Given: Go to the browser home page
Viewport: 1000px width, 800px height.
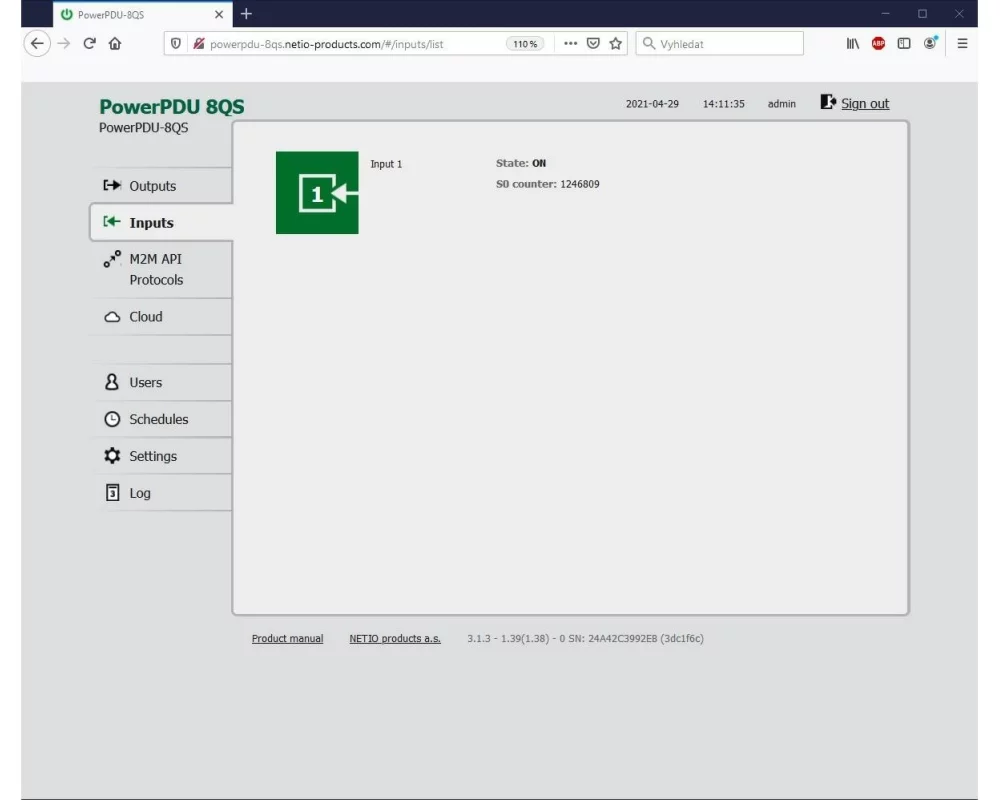Looking at the screenshot, I should [x=115, y=44].
